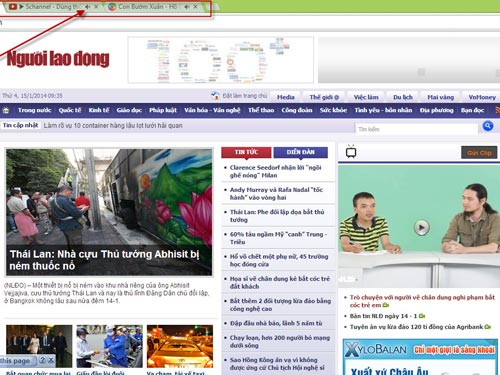Close the Schannel tab
Viewport: 500px width, 375px height.
[96, 6]
